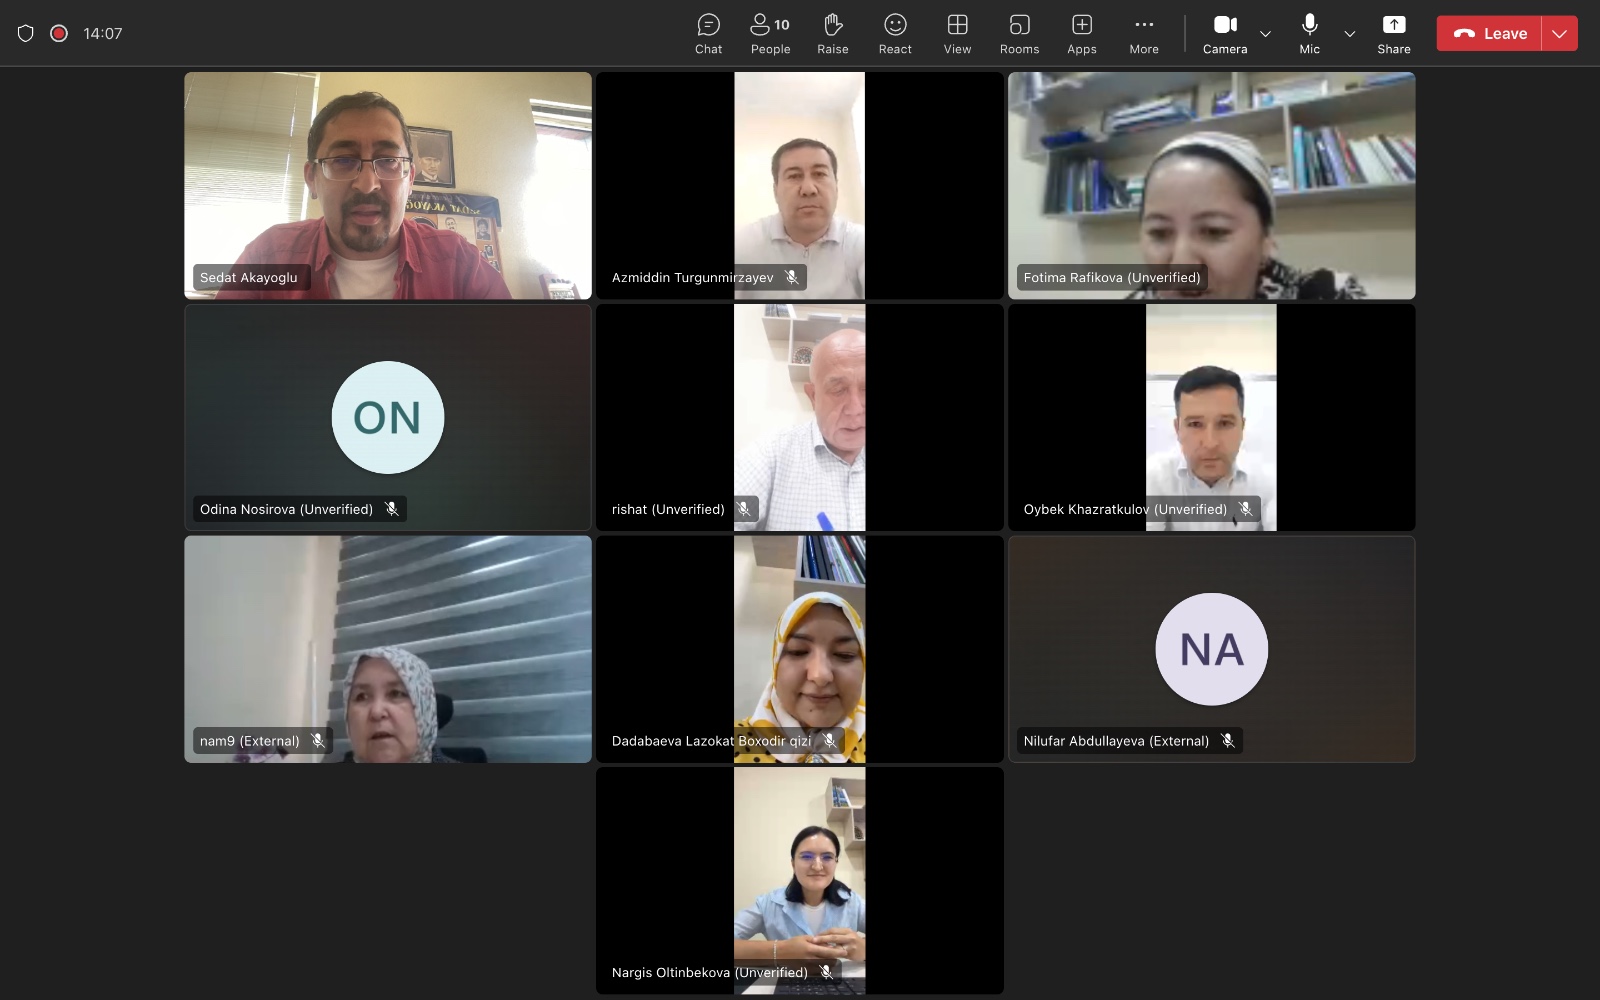Toggle the Camera on or off
This screenshot has width=1600, height=1000.
click(x=1225, y=34)
